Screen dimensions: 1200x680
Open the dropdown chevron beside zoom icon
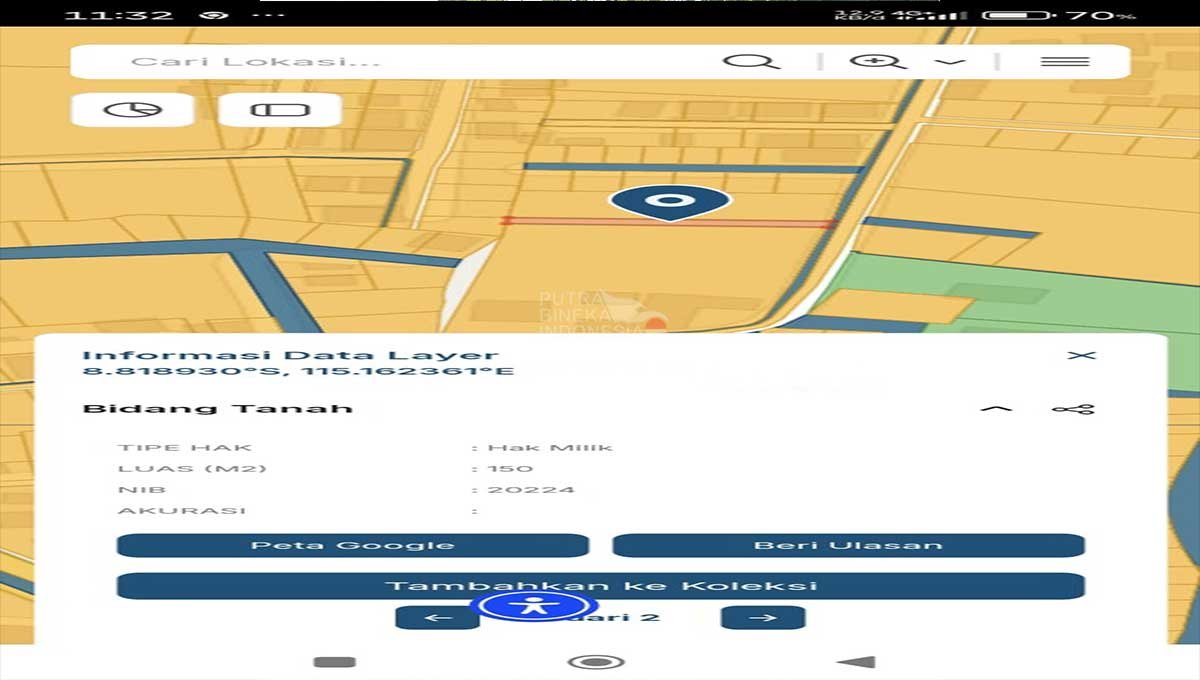pos(949,62)
